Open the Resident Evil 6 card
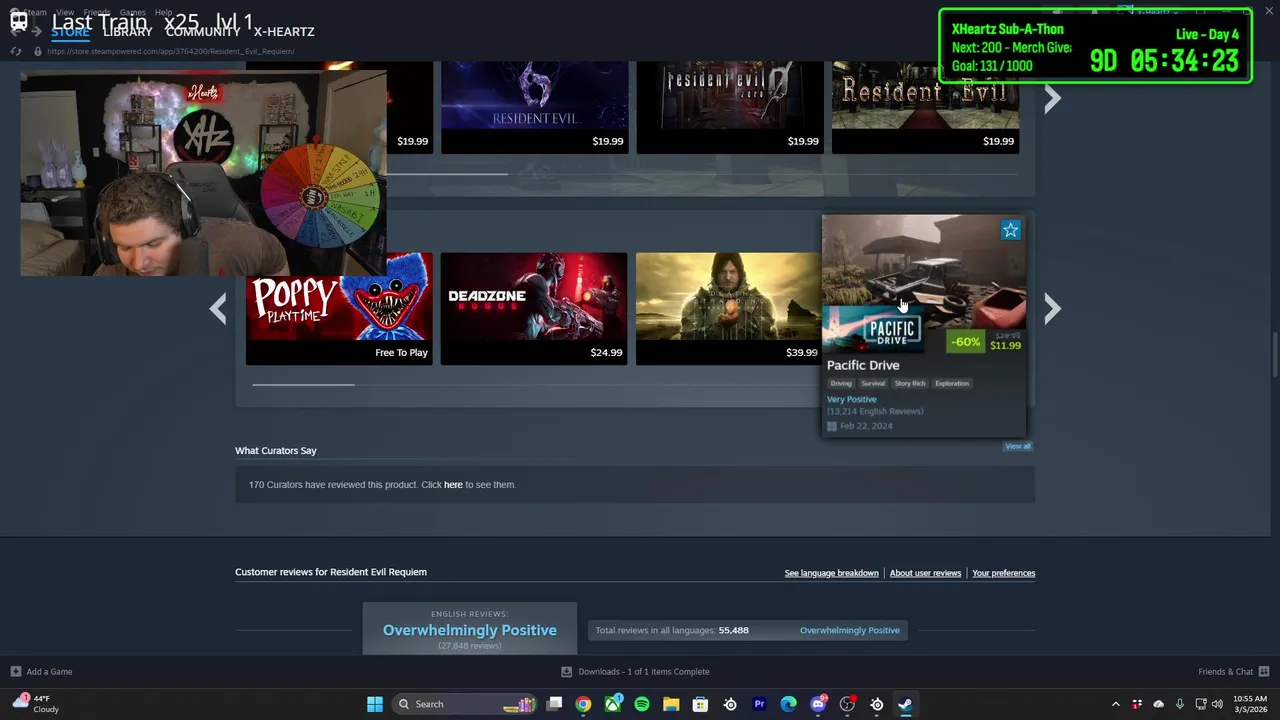The height and width of the screenshot is (720, 1280). pyautogui.click(x=534, y=107)
